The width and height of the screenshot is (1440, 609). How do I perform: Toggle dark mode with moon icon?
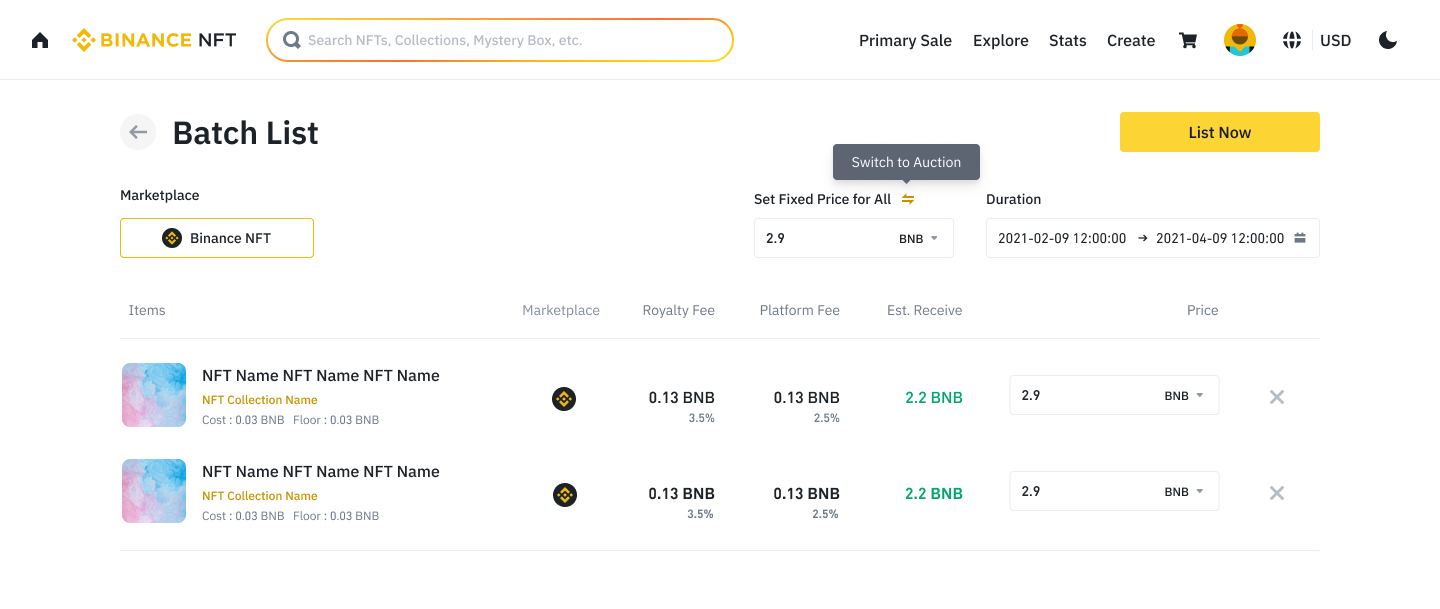[x=1387, y=40]
